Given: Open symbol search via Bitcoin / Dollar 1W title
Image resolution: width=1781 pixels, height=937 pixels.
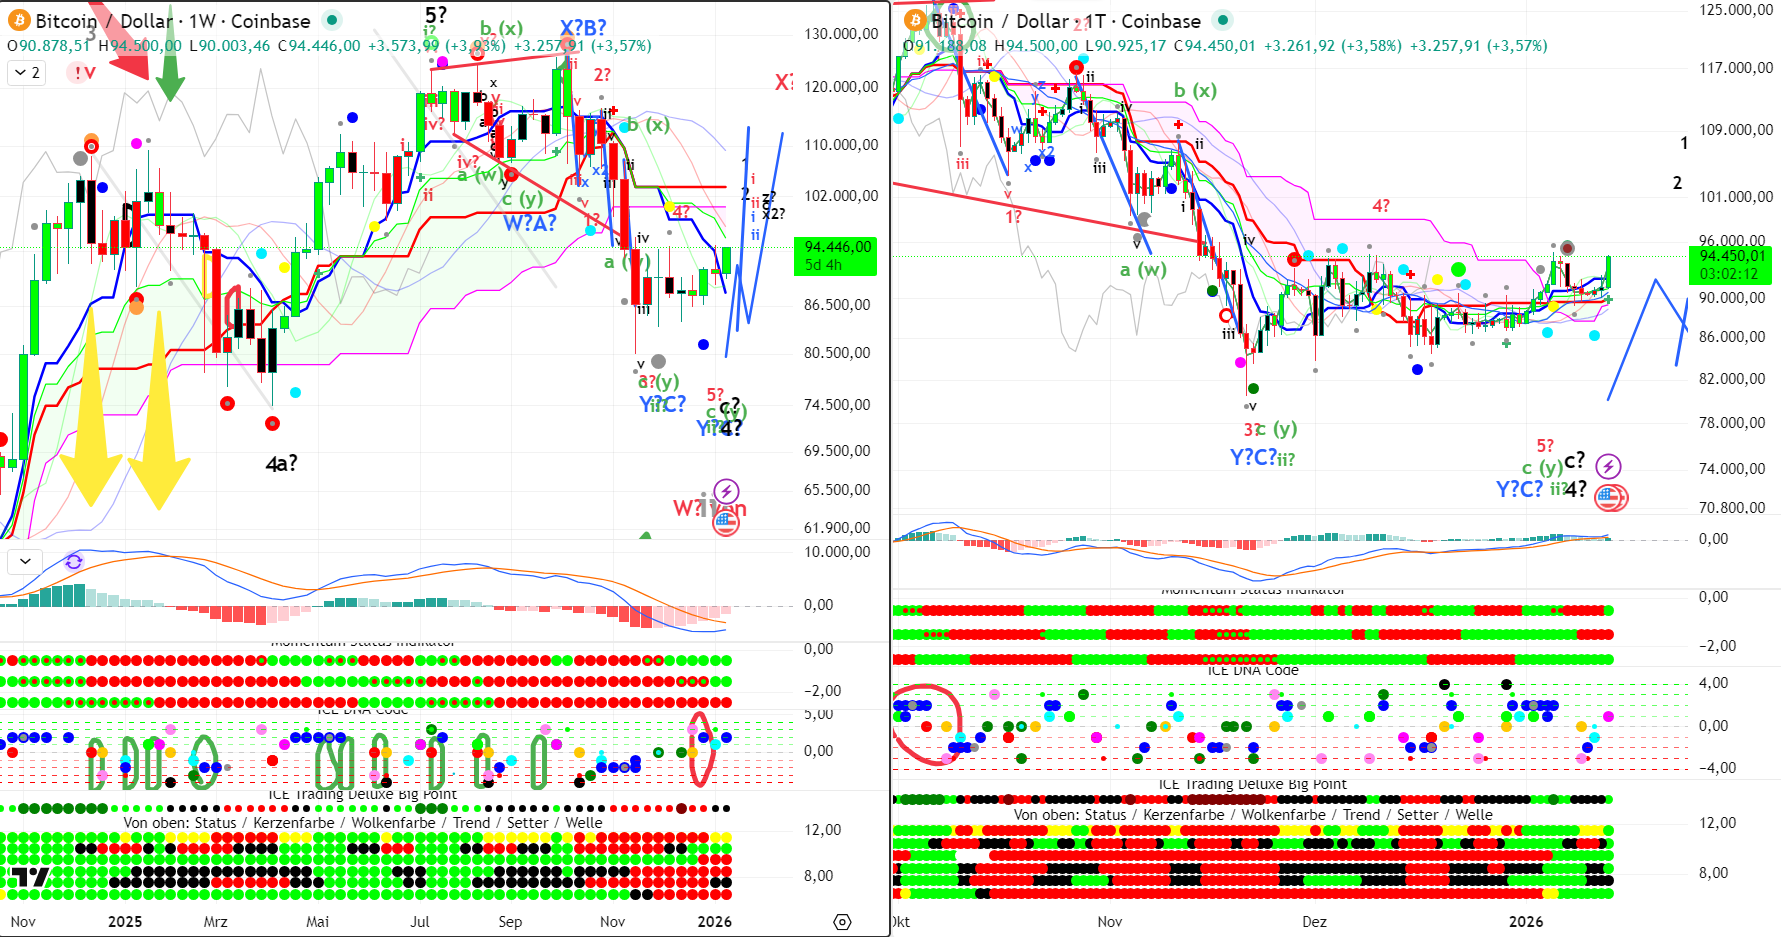Looking at the screenshot, I should [x=172, y=21].
